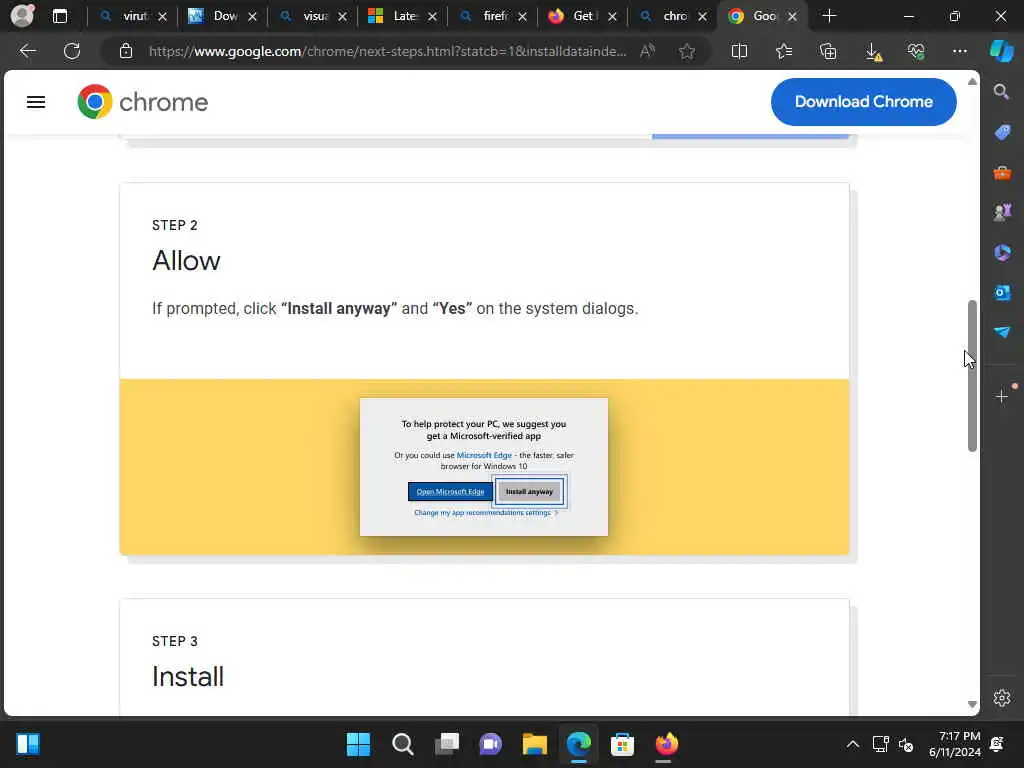Screen dimensions: 1024x768
Task: Open sidebar Shopping tag icon
Action: coord(1002,132)
